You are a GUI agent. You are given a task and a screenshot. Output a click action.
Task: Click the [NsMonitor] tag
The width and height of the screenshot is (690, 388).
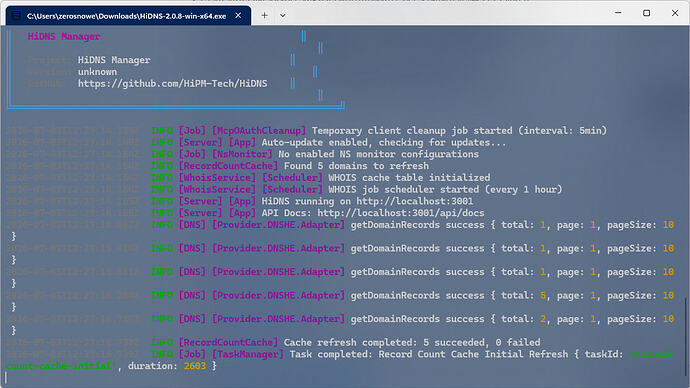(242, 154)
